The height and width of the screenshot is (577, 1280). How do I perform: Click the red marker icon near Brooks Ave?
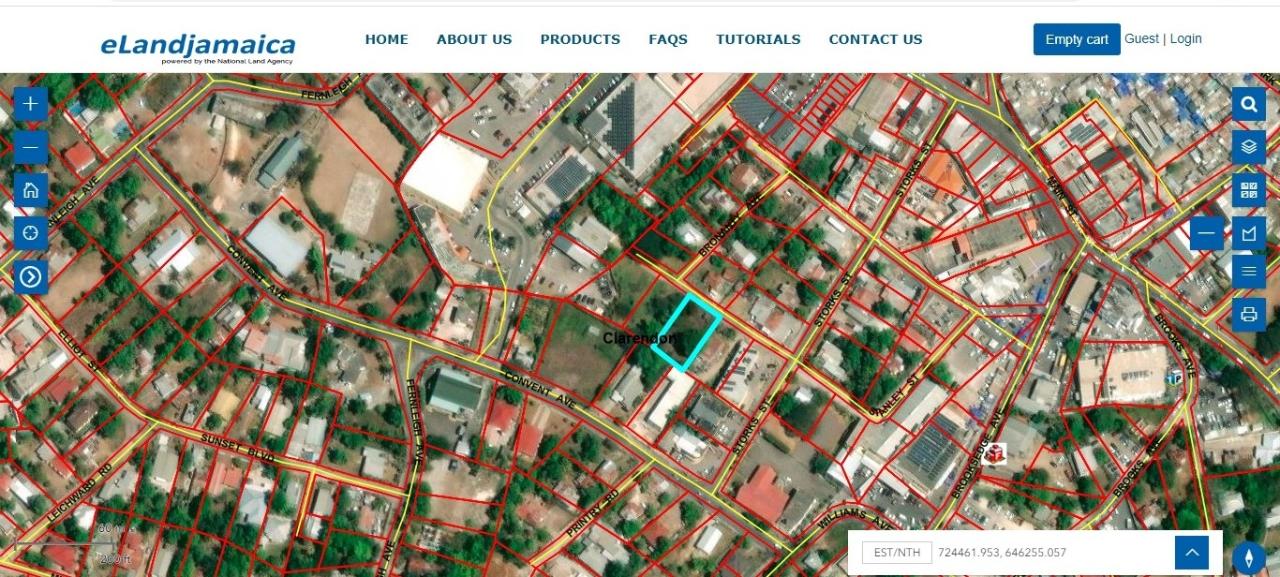point(994,454)
